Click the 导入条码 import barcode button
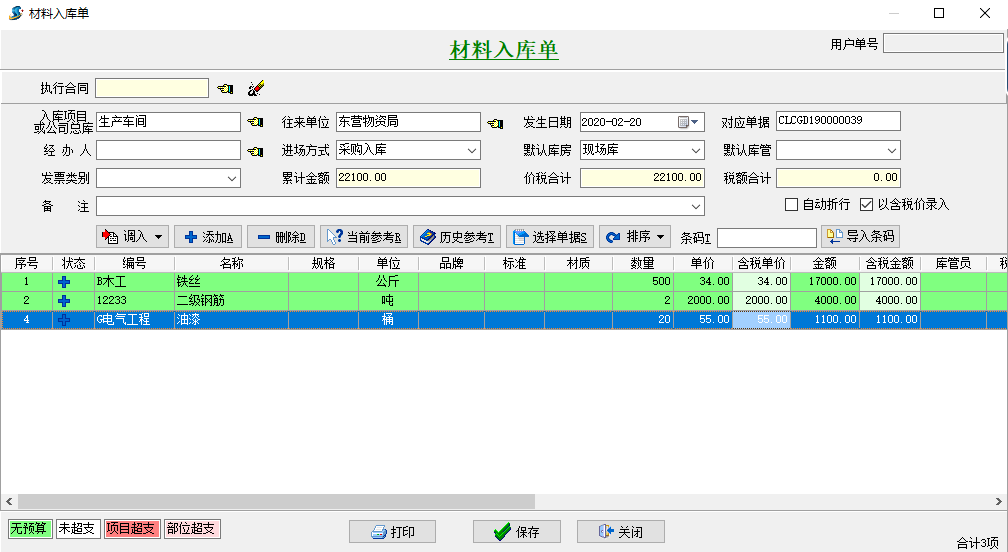The height and width of the screenshot is (552, 1008). point(860,237)
